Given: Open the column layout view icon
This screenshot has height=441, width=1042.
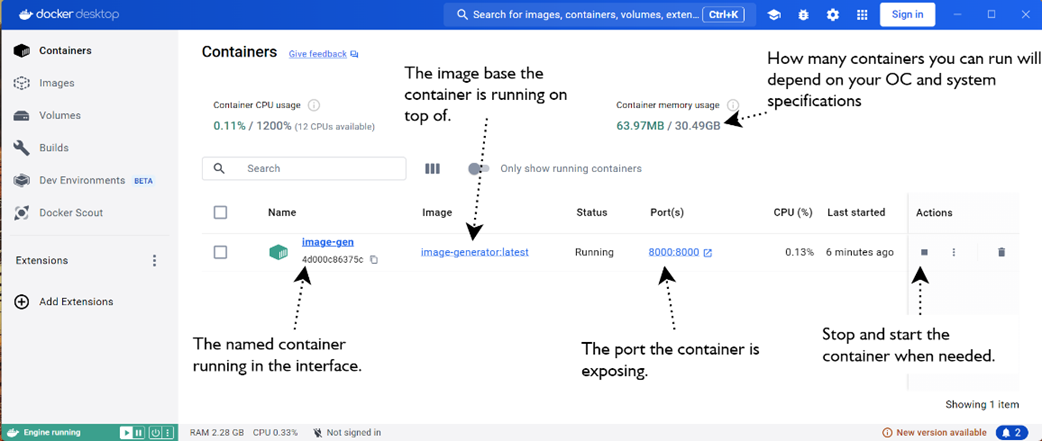Looking at the screenshot, I should point(432,169).
